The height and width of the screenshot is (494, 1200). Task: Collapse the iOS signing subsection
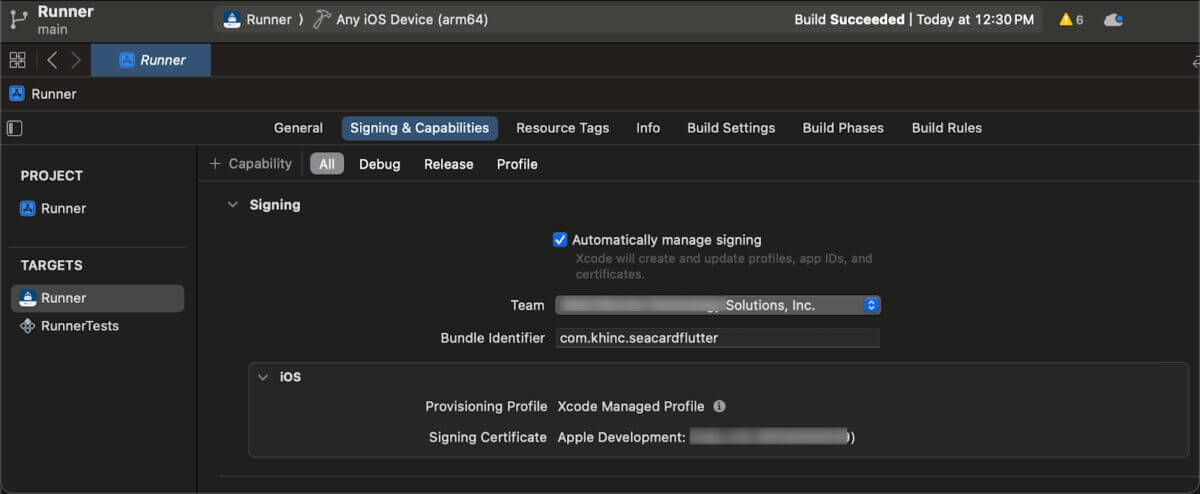(x=263, y=378)
